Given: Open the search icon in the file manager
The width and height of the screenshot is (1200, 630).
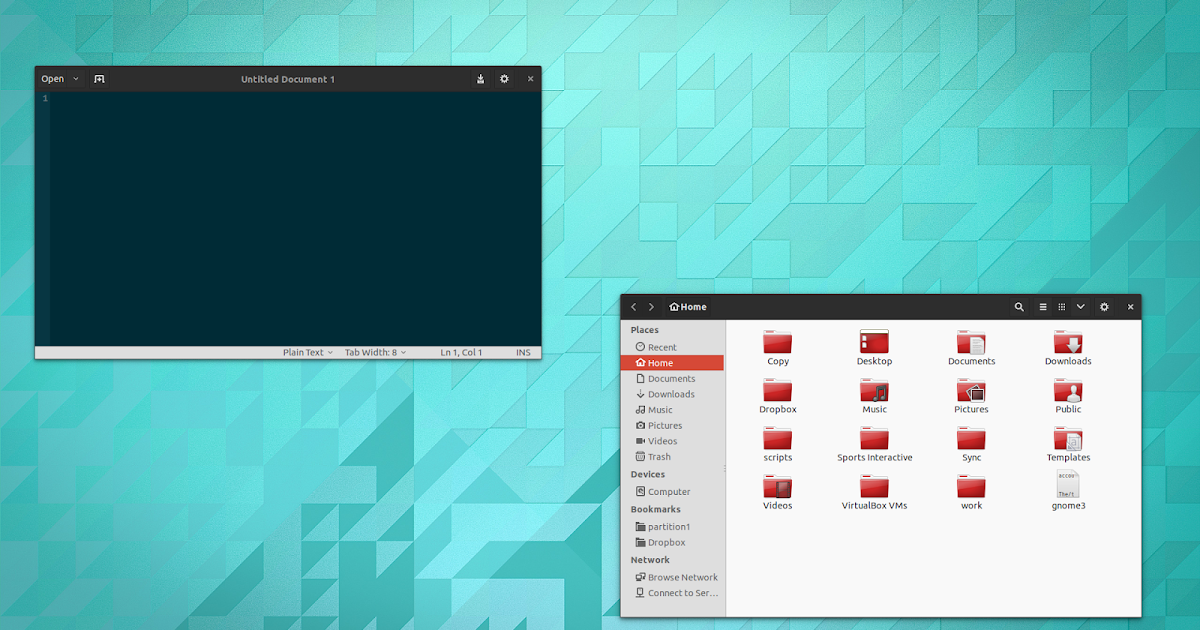Looking at the screenshot, I should (x=1019, y=307).
